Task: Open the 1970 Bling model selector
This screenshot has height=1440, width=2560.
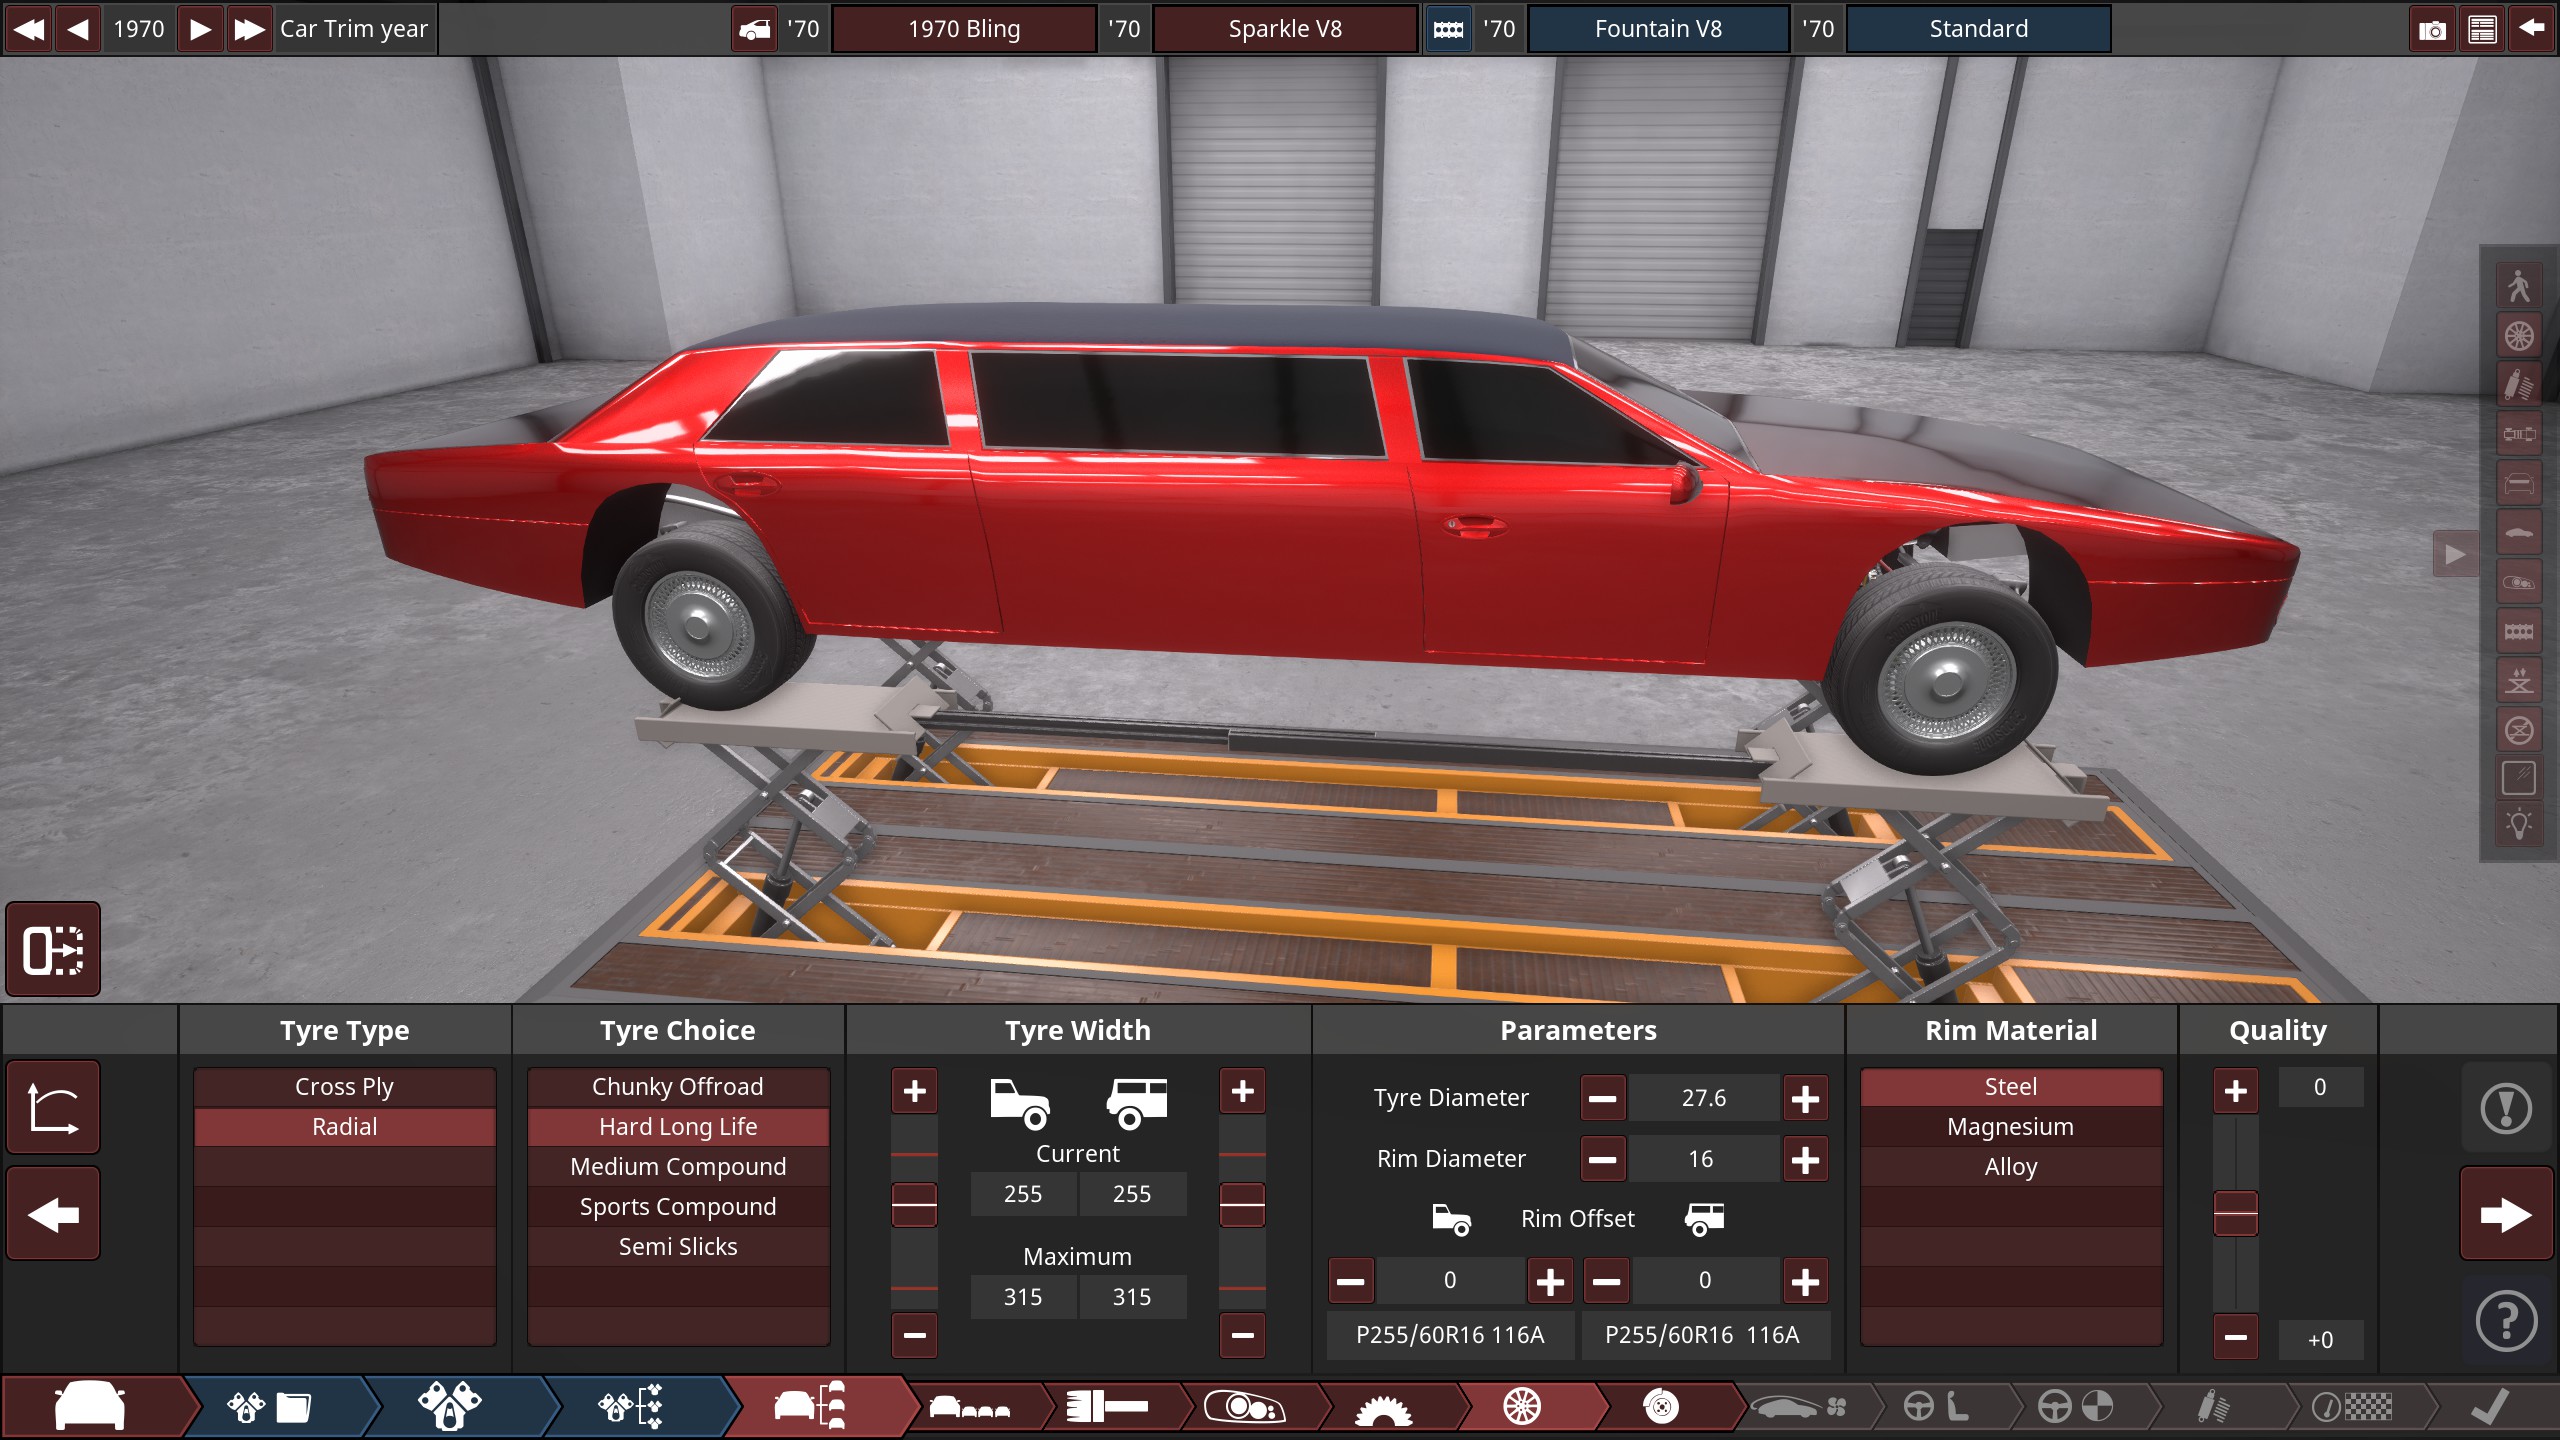Action: (964, 29)
